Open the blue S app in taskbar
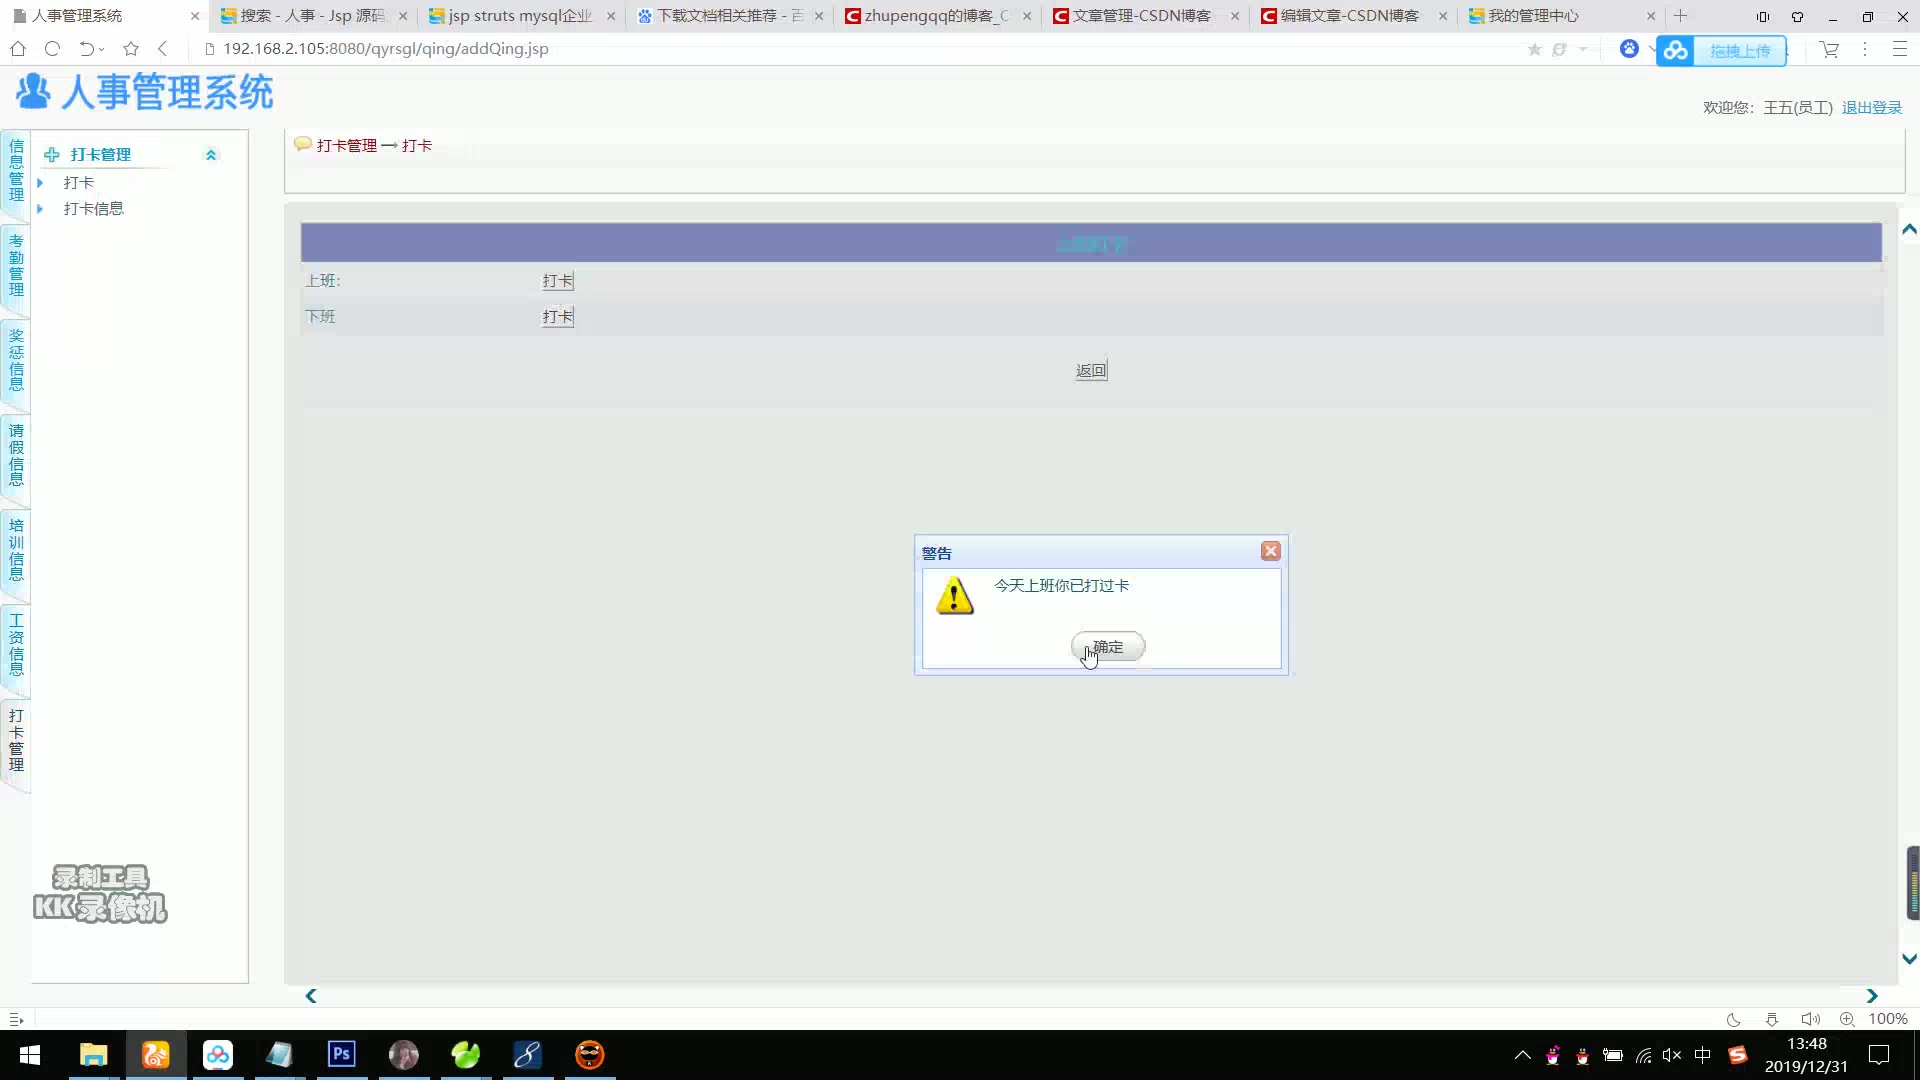The width and height of the screenshot is (1920, 1080). click(x=527, y=1055)
